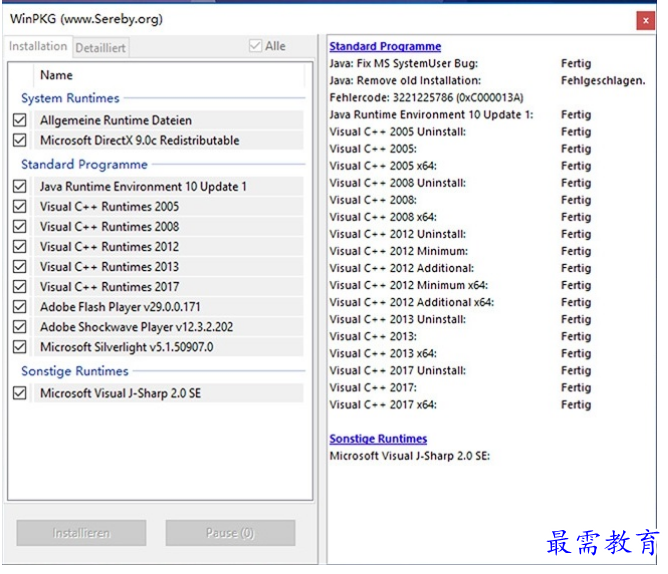668x574 pixels.
Task: Select Visual C++ Runtimes 2005 row text
Action: click(109, 206)
